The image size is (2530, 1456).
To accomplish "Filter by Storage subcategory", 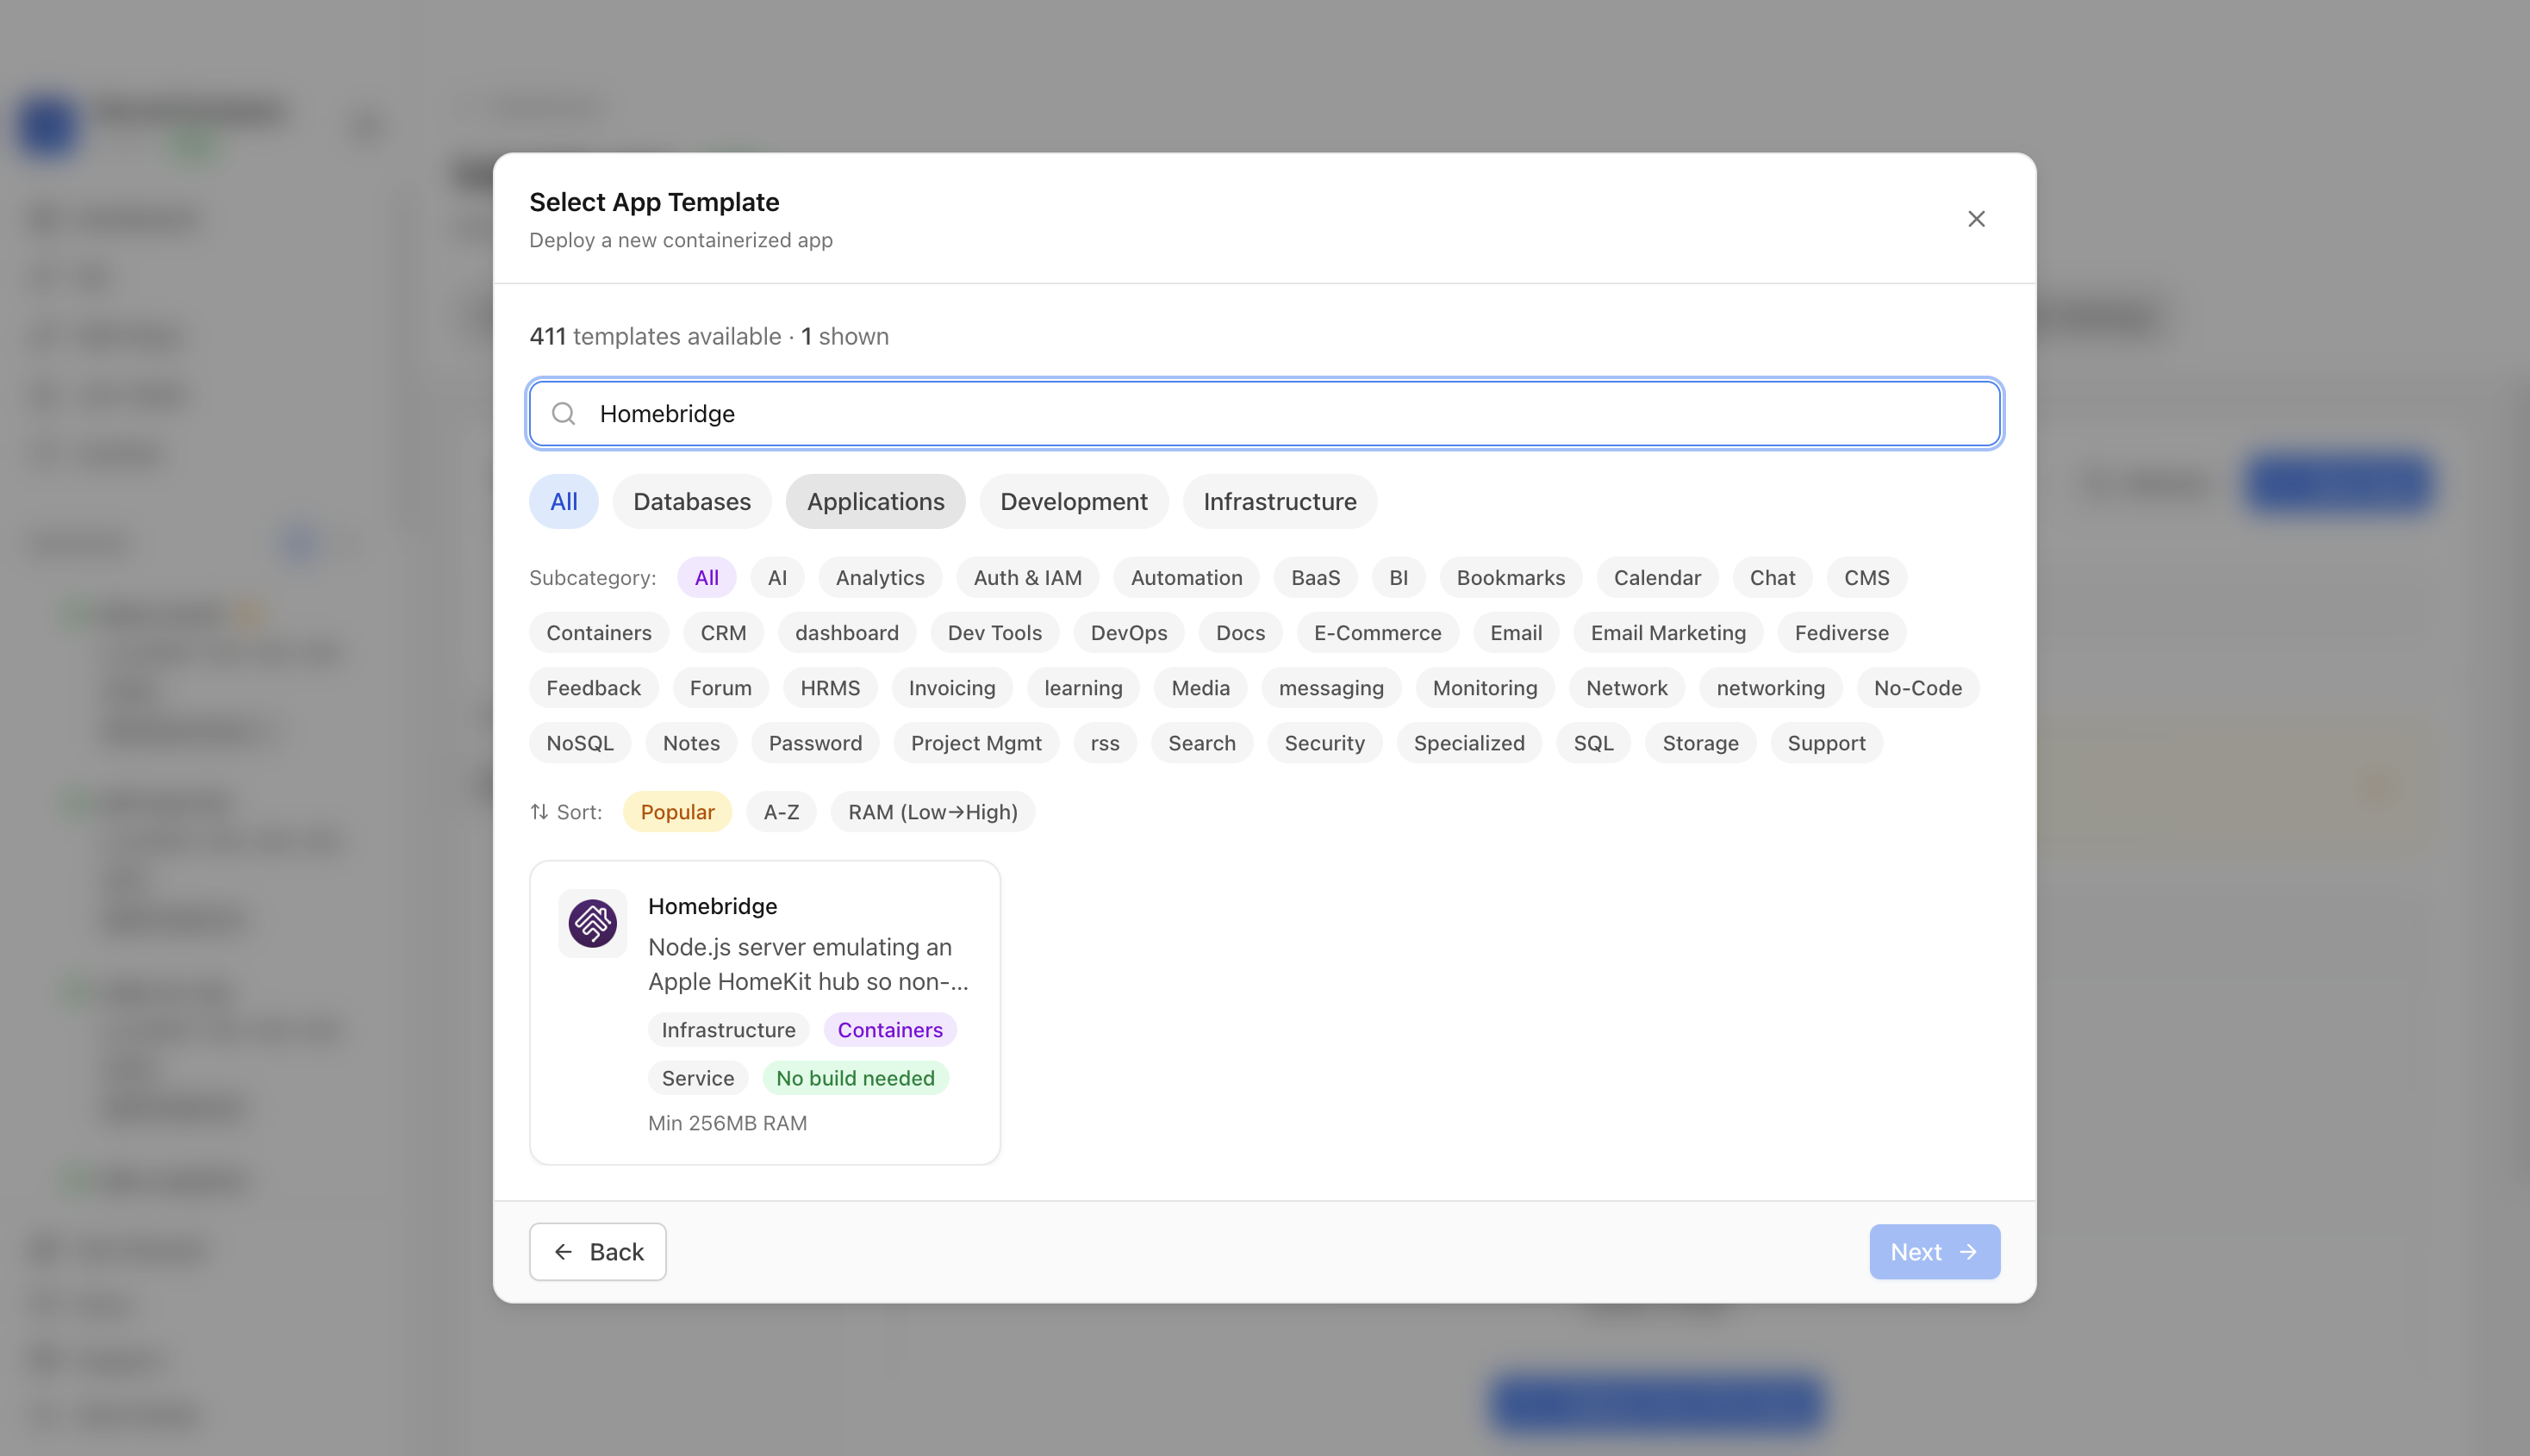I will tap(1700, 742).
